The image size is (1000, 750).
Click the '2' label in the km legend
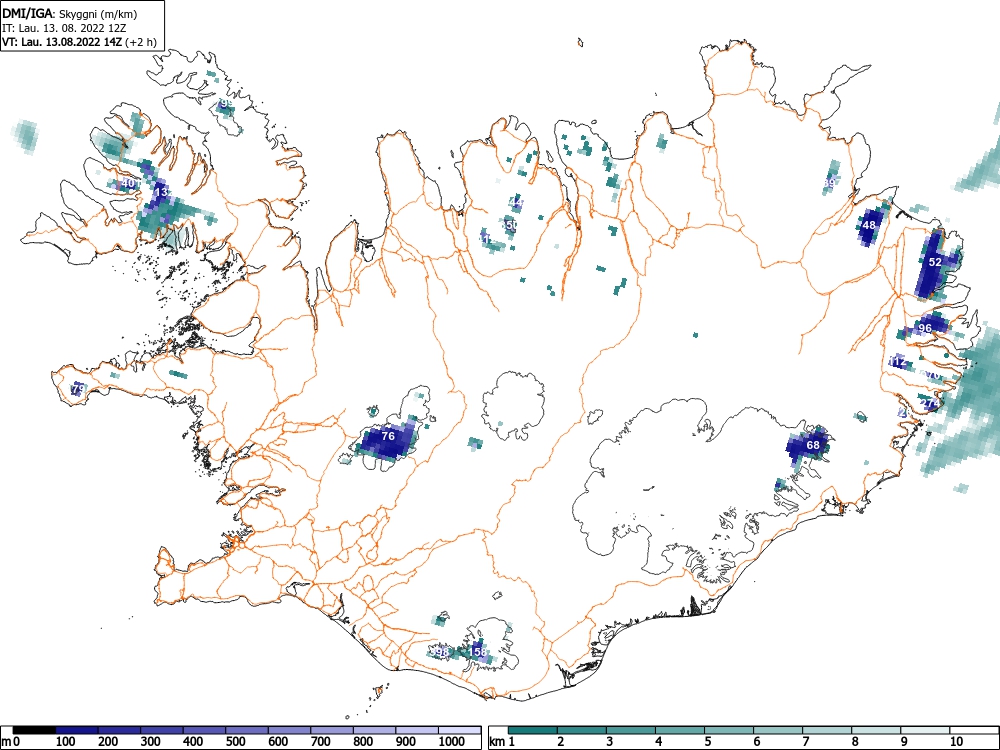click(x=561, y=742)
